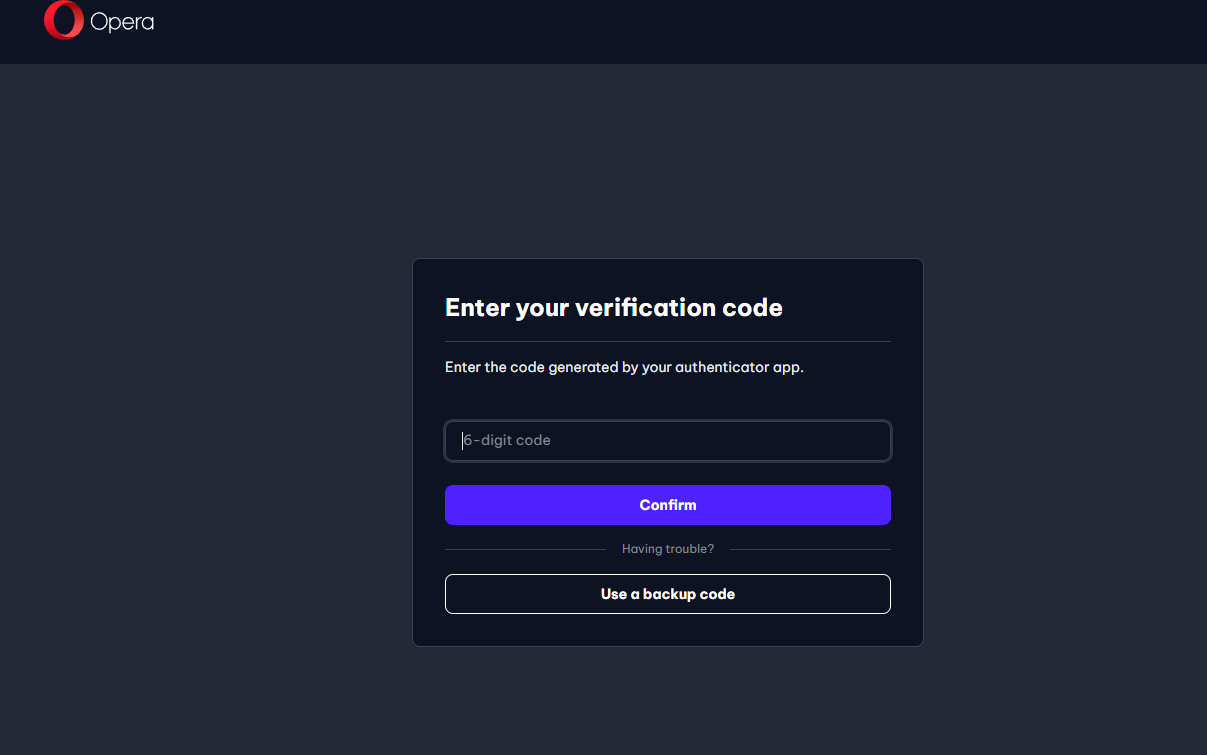
Task: Click empty header bar right of Opera
Action: tap(680, 32)
